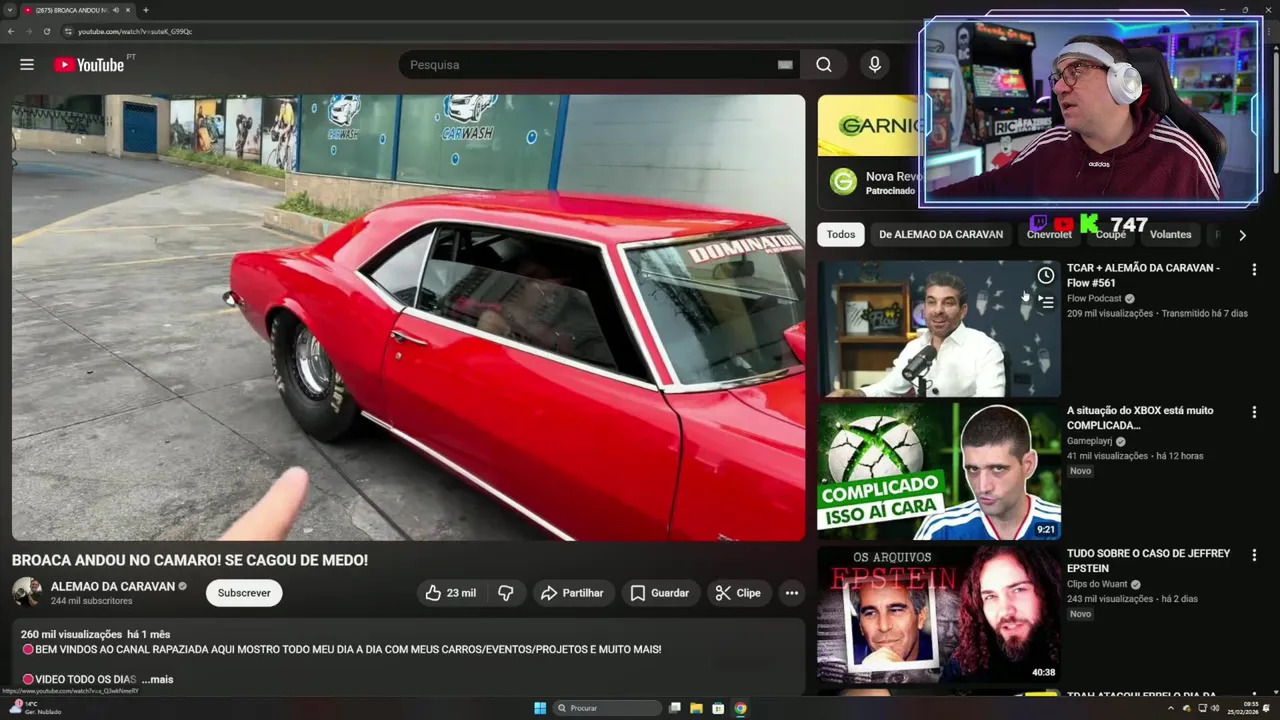Go to YouTube home via logo
1280x720 pixels.
coord(89,65)
